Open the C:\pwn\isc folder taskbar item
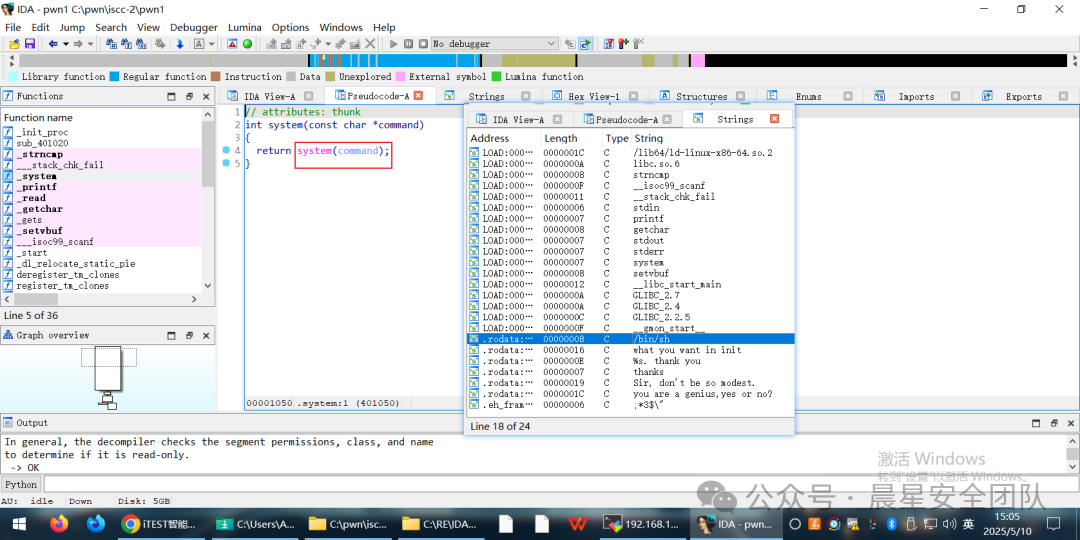1080x540 pixels. (349, 524)
